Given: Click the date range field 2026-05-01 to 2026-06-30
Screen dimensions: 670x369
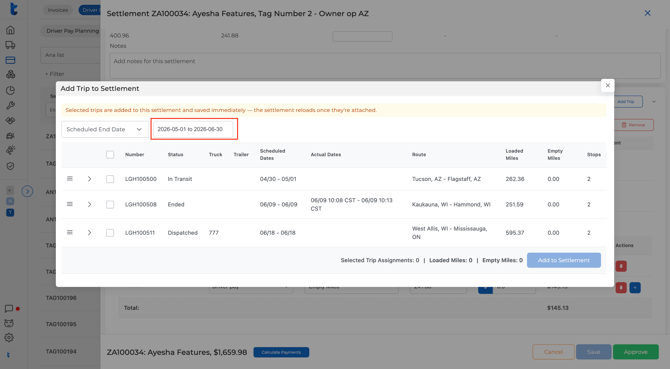Looking at the screenshot, I should 193,129.
